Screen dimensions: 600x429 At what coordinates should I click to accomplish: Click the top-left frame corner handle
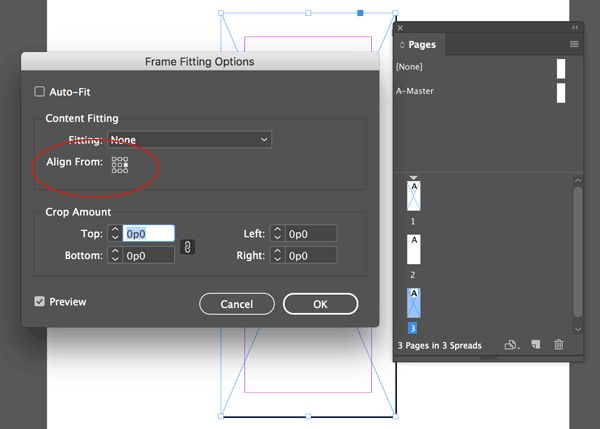coord(221,13)
